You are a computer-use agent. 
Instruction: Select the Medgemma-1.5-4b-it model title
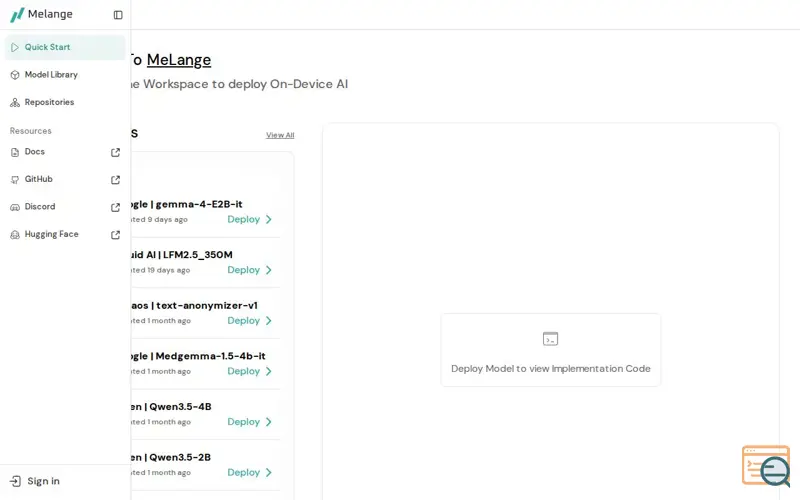pyautogui.click(x=198, y=356)
